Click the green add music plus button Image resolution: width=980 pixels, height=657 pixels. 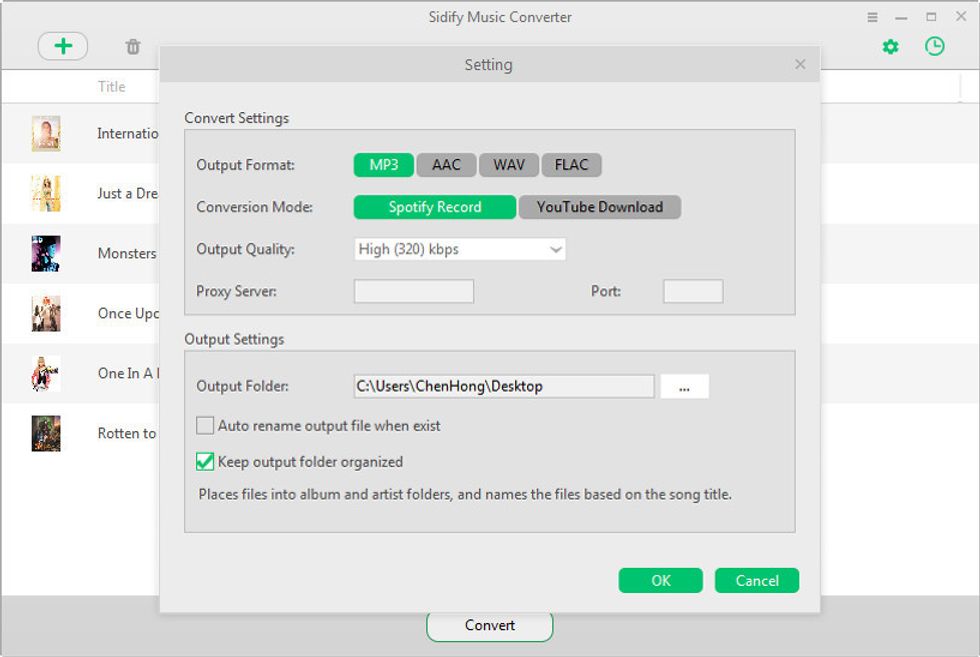coord(62,46)
